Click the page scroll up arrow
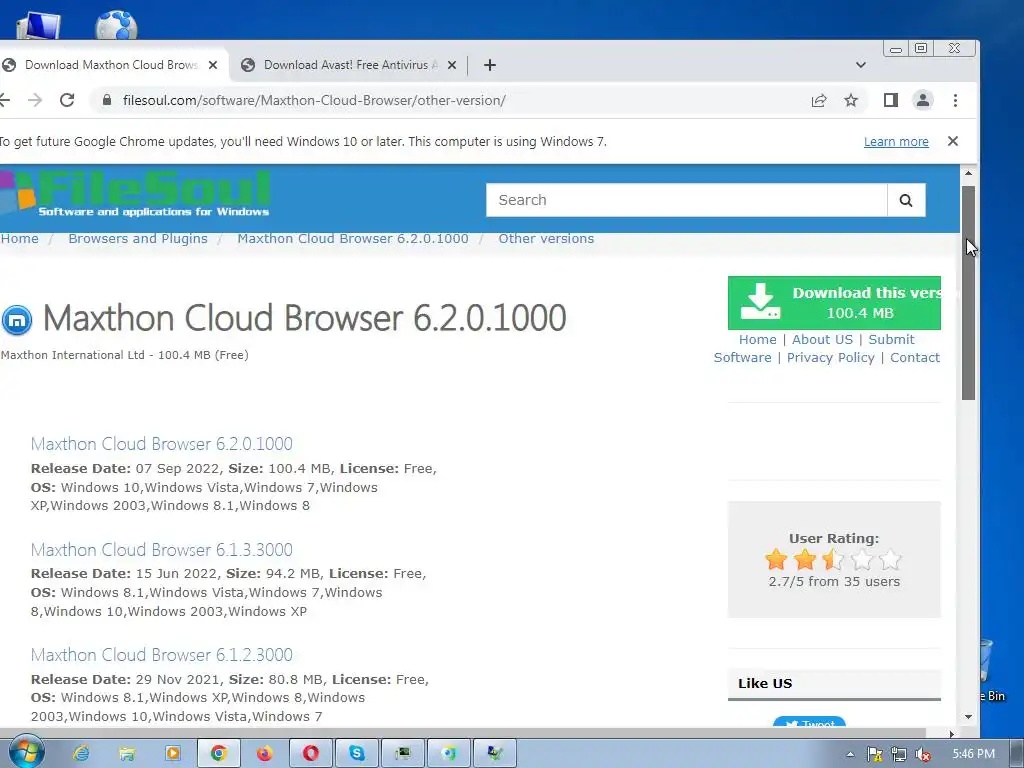The image size is (1024, 768). pos(968,173)
